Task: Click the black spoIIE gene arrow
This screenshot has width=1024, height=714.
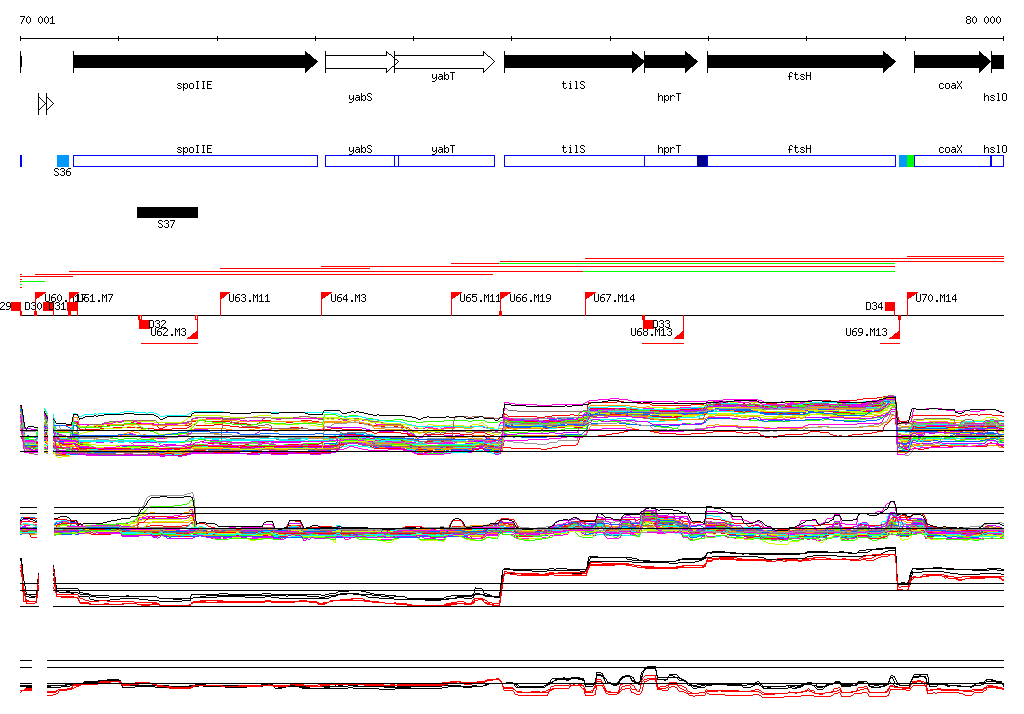Action: (x=195, y=62)
